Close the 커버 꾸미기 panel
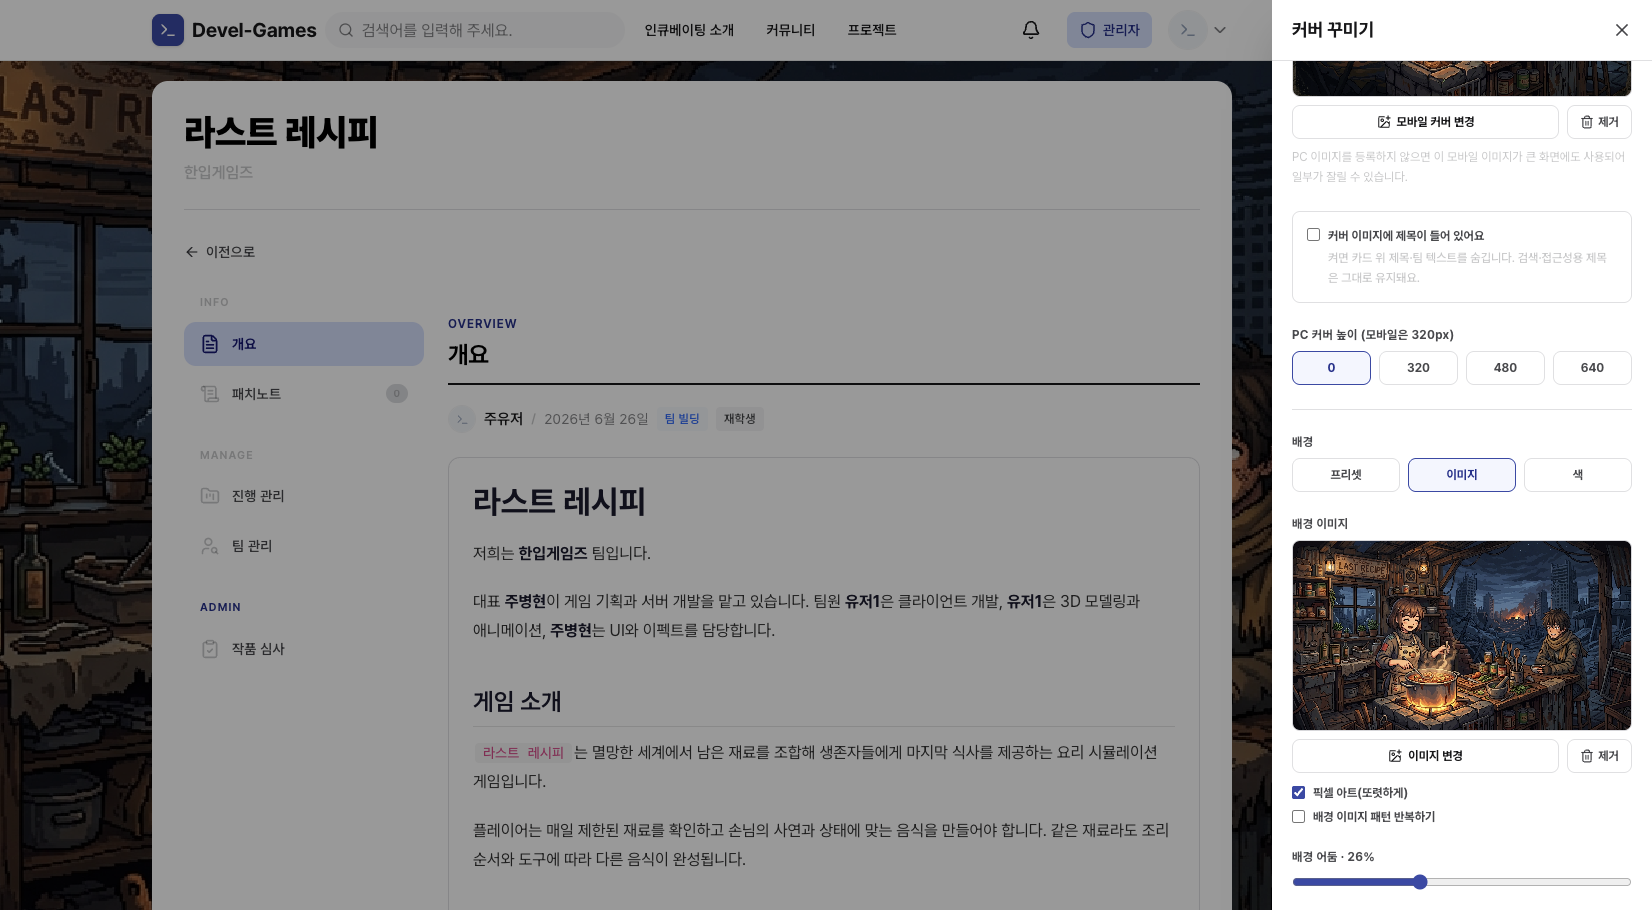Image resolution: width=1652 pixels, height=910 pixels. [x=1622, y=30]
